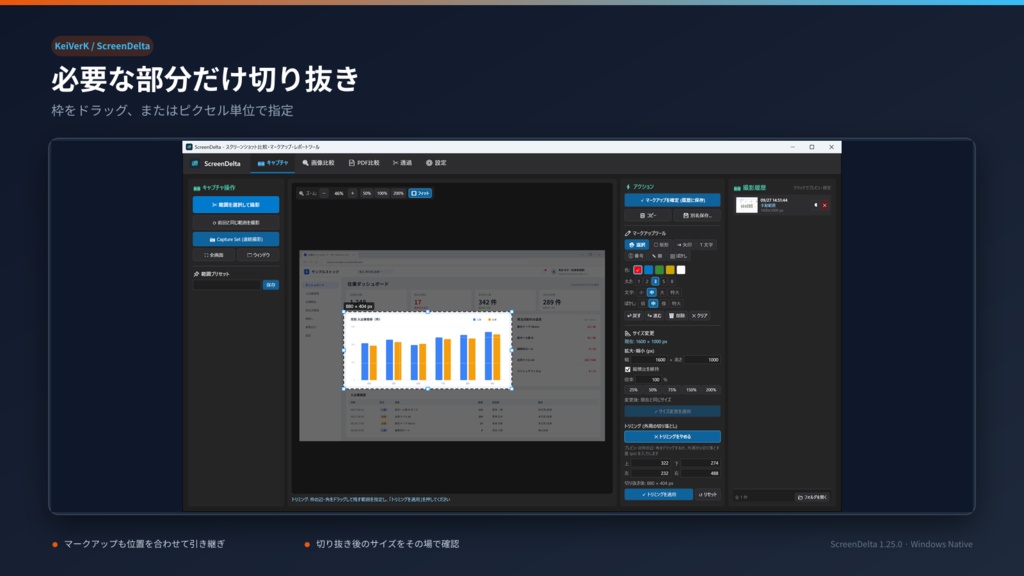Copy the image with コピー button
The image size is (1024, 576).
[x=648, y=216]
